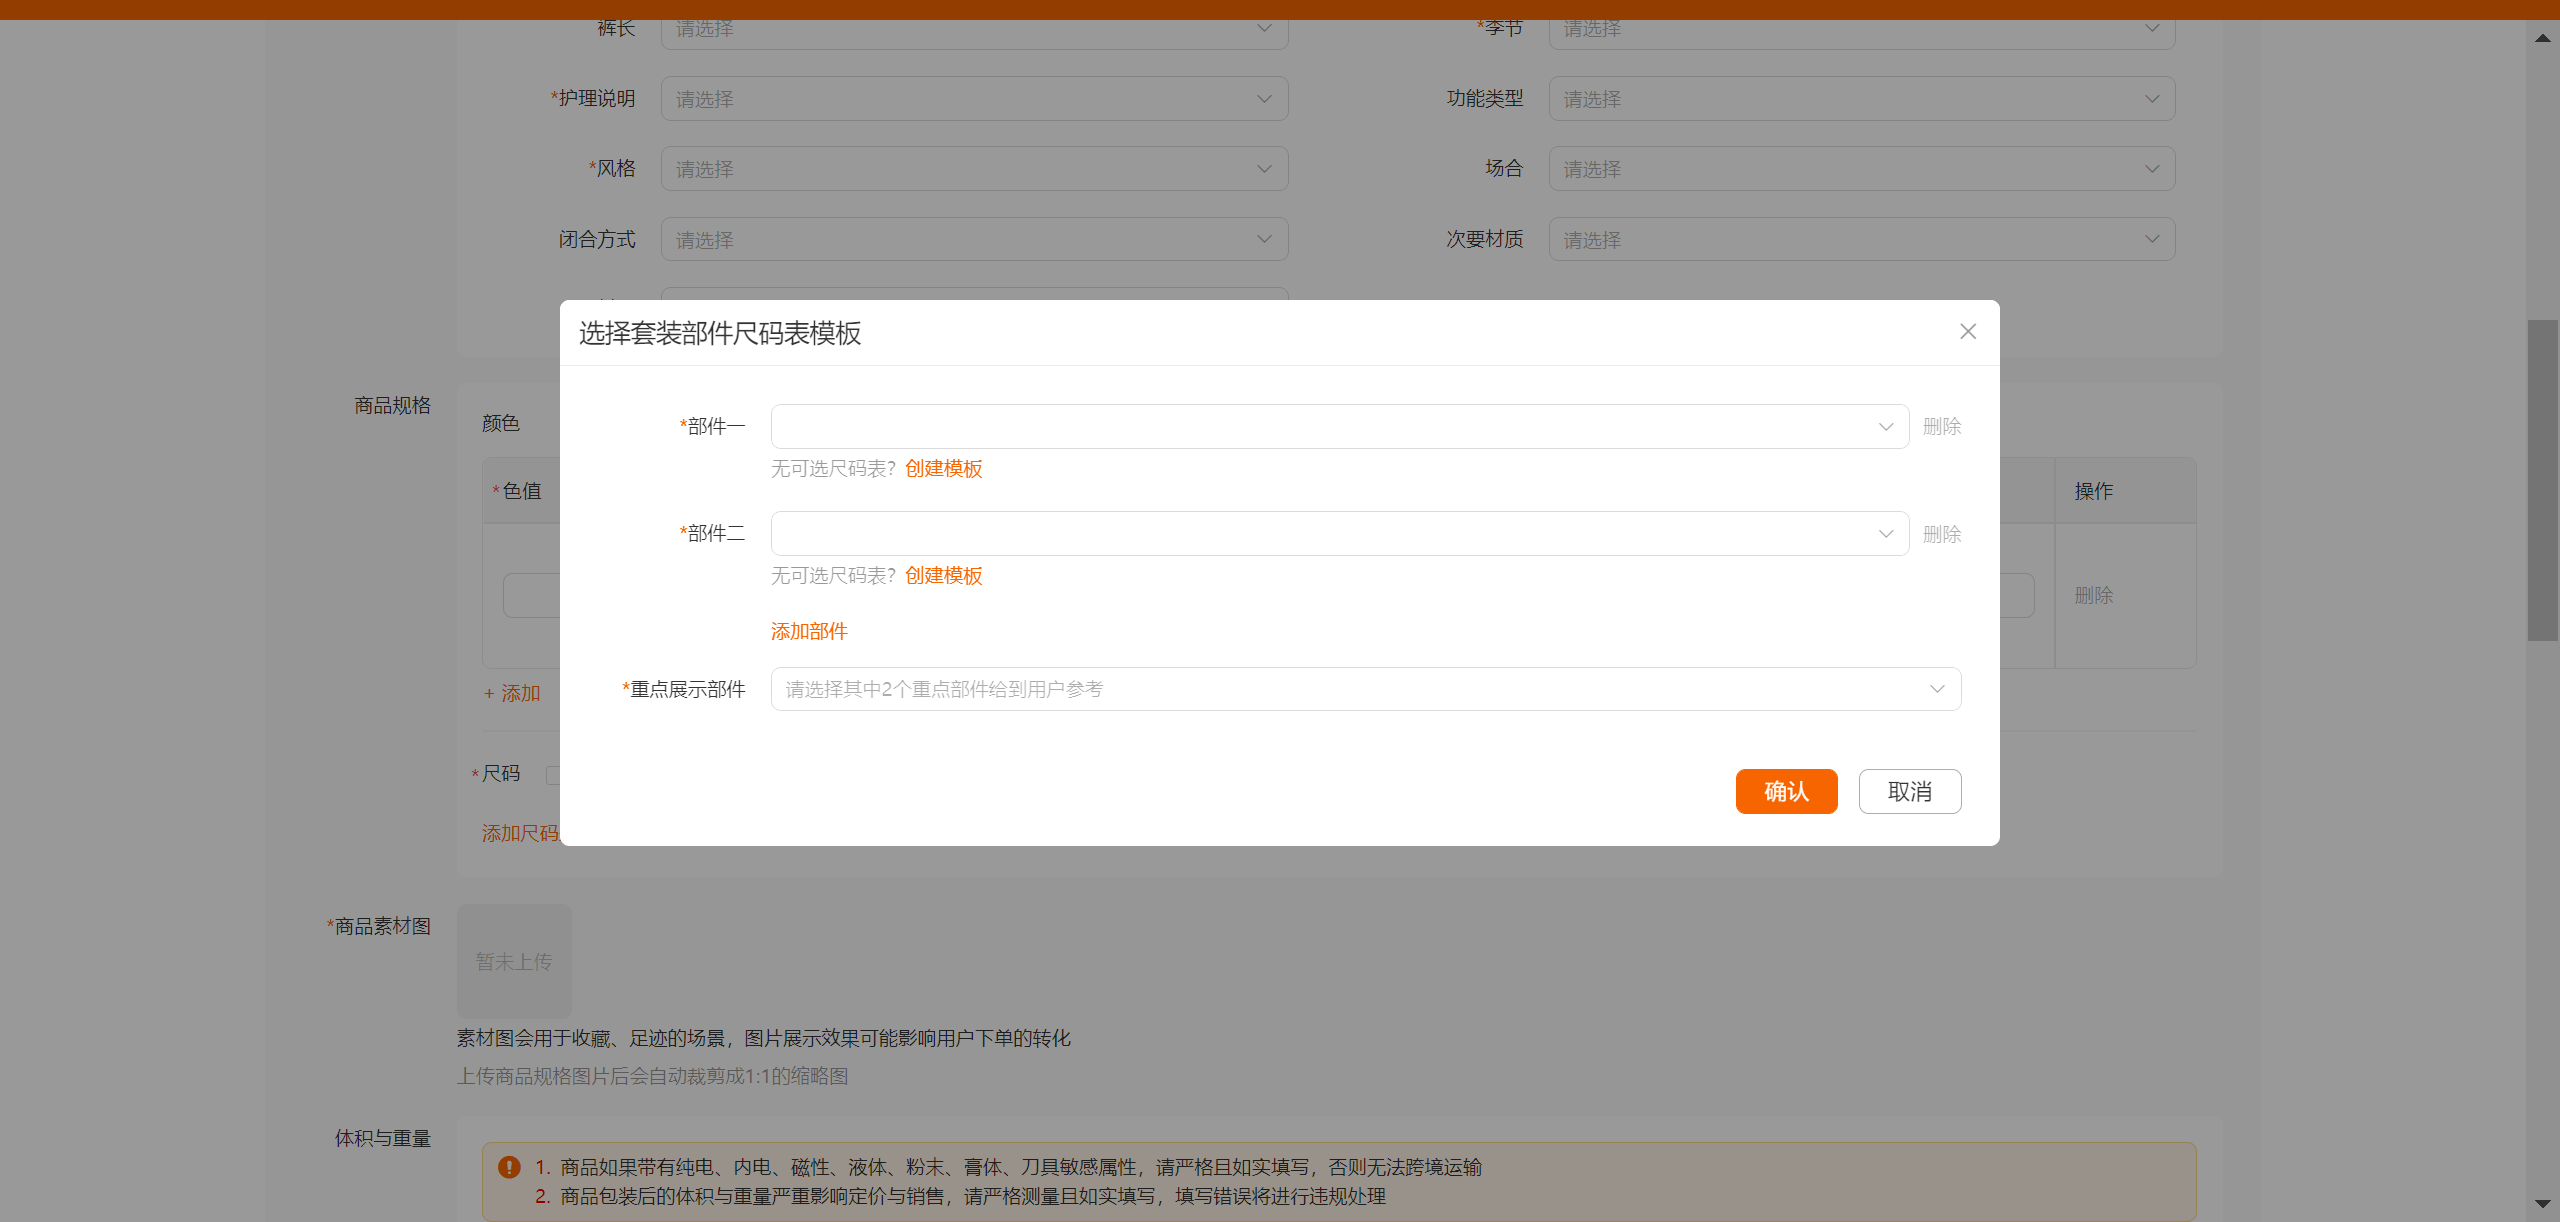Click the 取消 cancel button
2560x1222 pixels.
tap(1909, 791)
